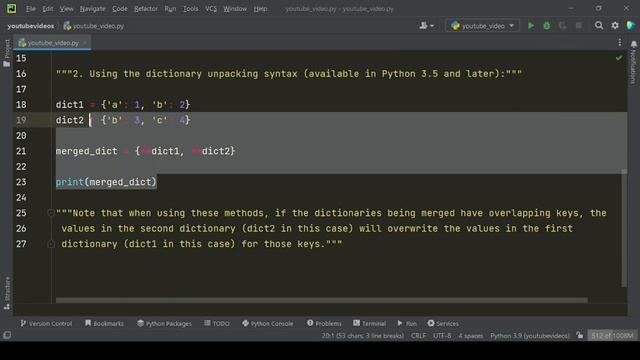Click the Stop process square icon

578,26
